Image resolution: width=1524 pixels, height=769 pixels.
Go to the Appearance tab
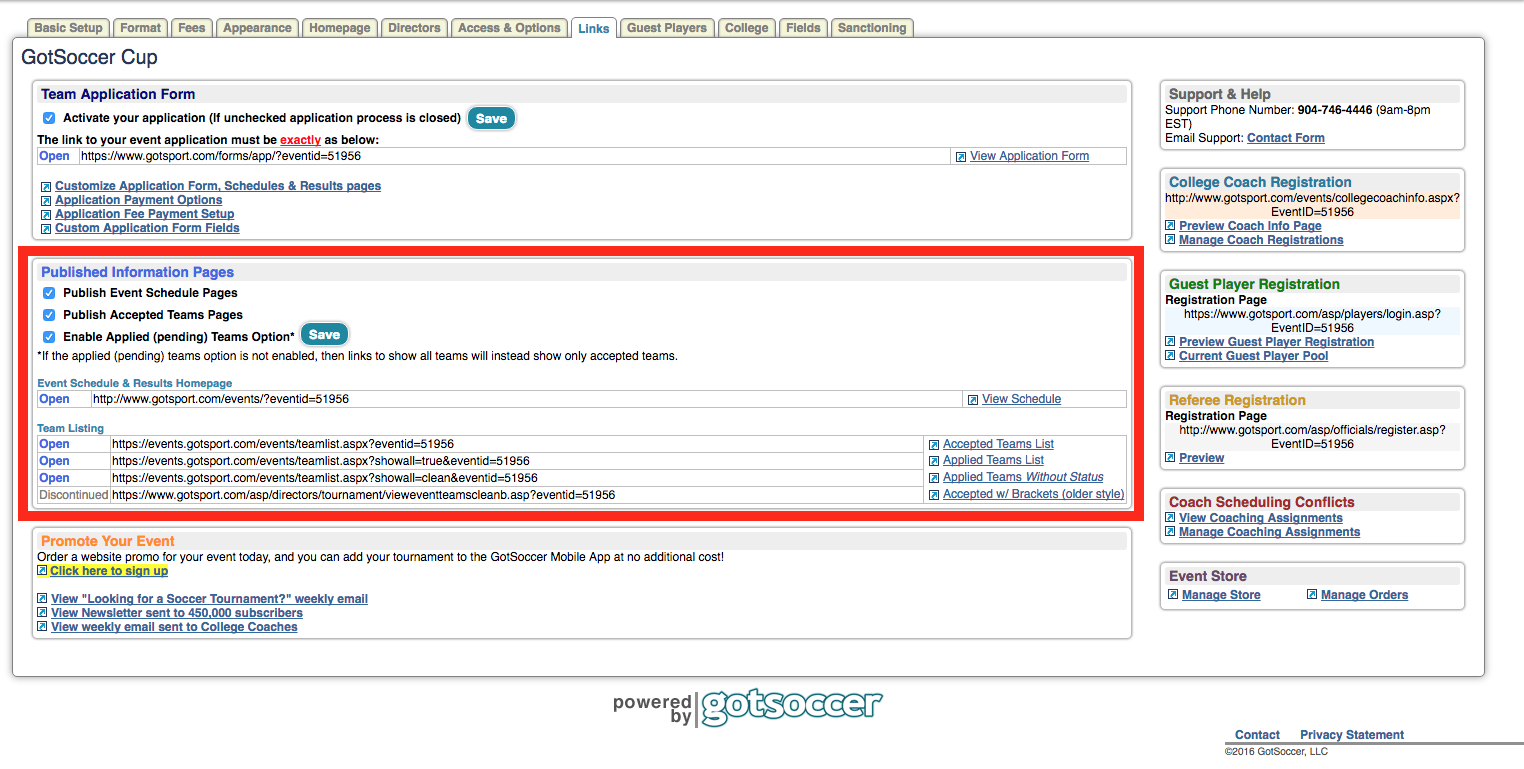(x=257, y=28)
